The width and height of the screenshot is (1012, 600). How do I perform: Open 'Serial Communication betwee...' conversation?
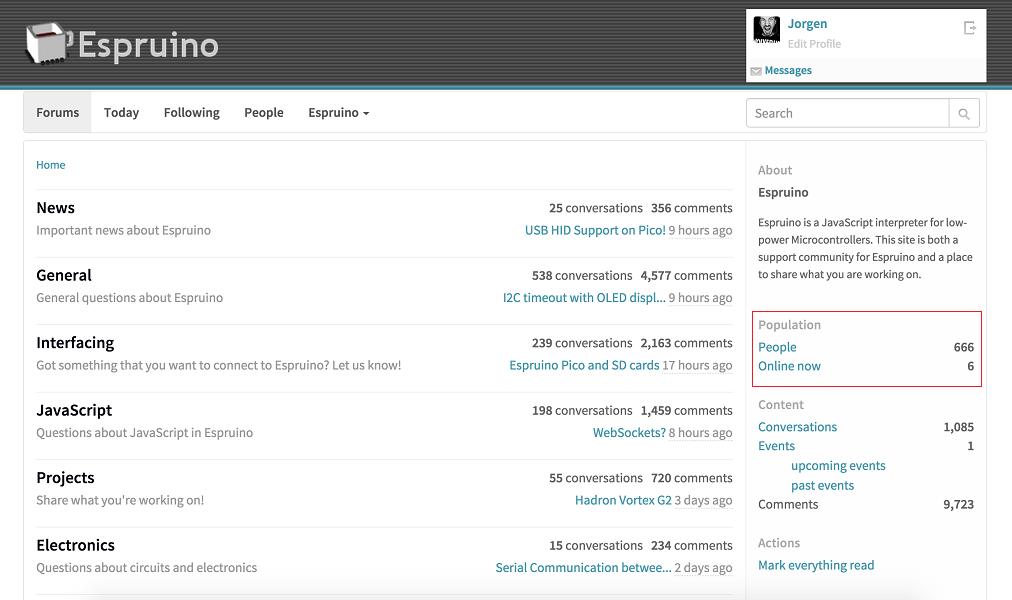[583, 568]
